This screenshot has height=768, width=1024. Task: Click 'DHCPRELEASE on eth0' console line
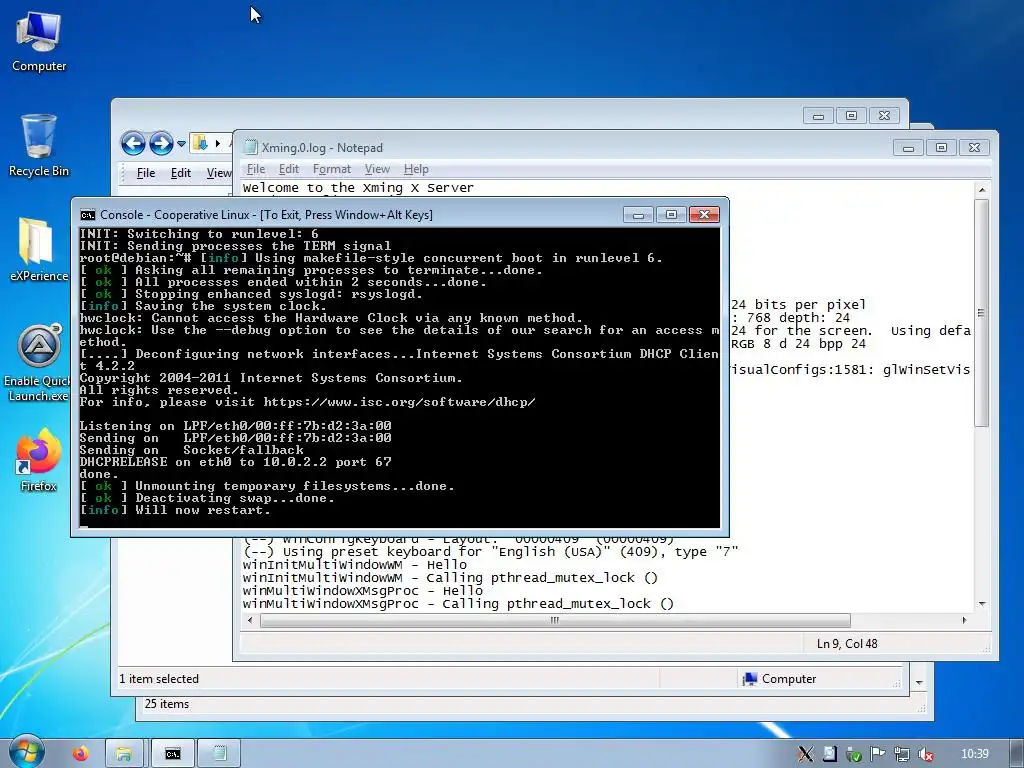point(235,462)
